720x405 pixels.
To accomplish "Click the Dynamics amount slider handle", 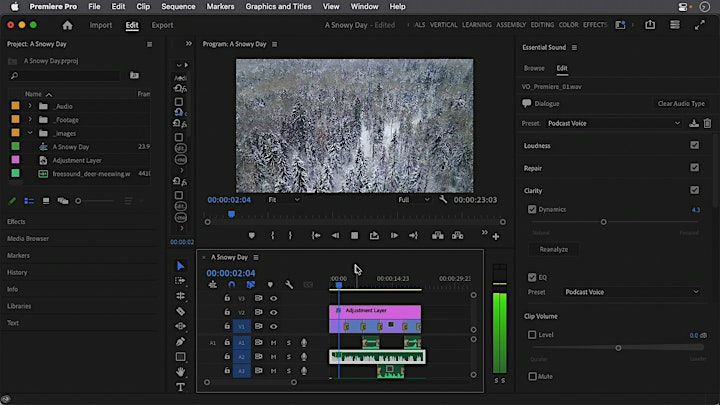I will click(x=603, y=222).
